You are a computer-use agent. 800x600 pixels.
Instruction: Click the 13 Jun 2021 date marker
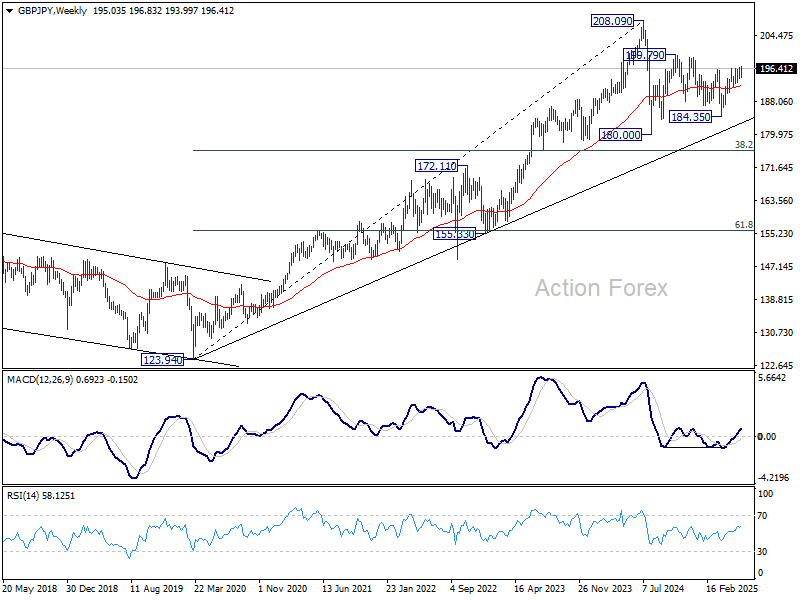347,588
